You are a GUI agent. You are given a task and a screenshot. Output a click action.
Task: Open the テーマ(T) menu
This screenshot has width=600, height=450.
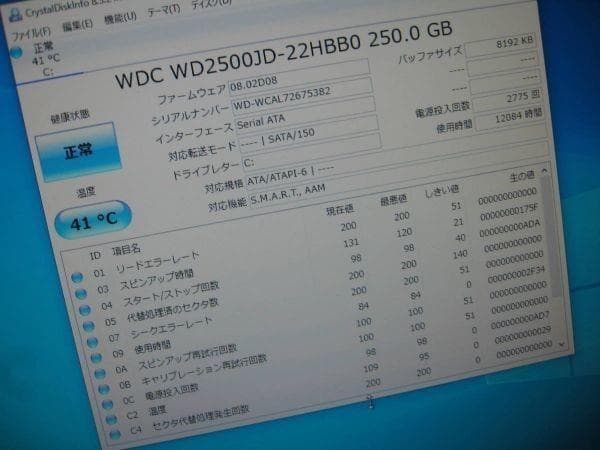tap(164, 10)
